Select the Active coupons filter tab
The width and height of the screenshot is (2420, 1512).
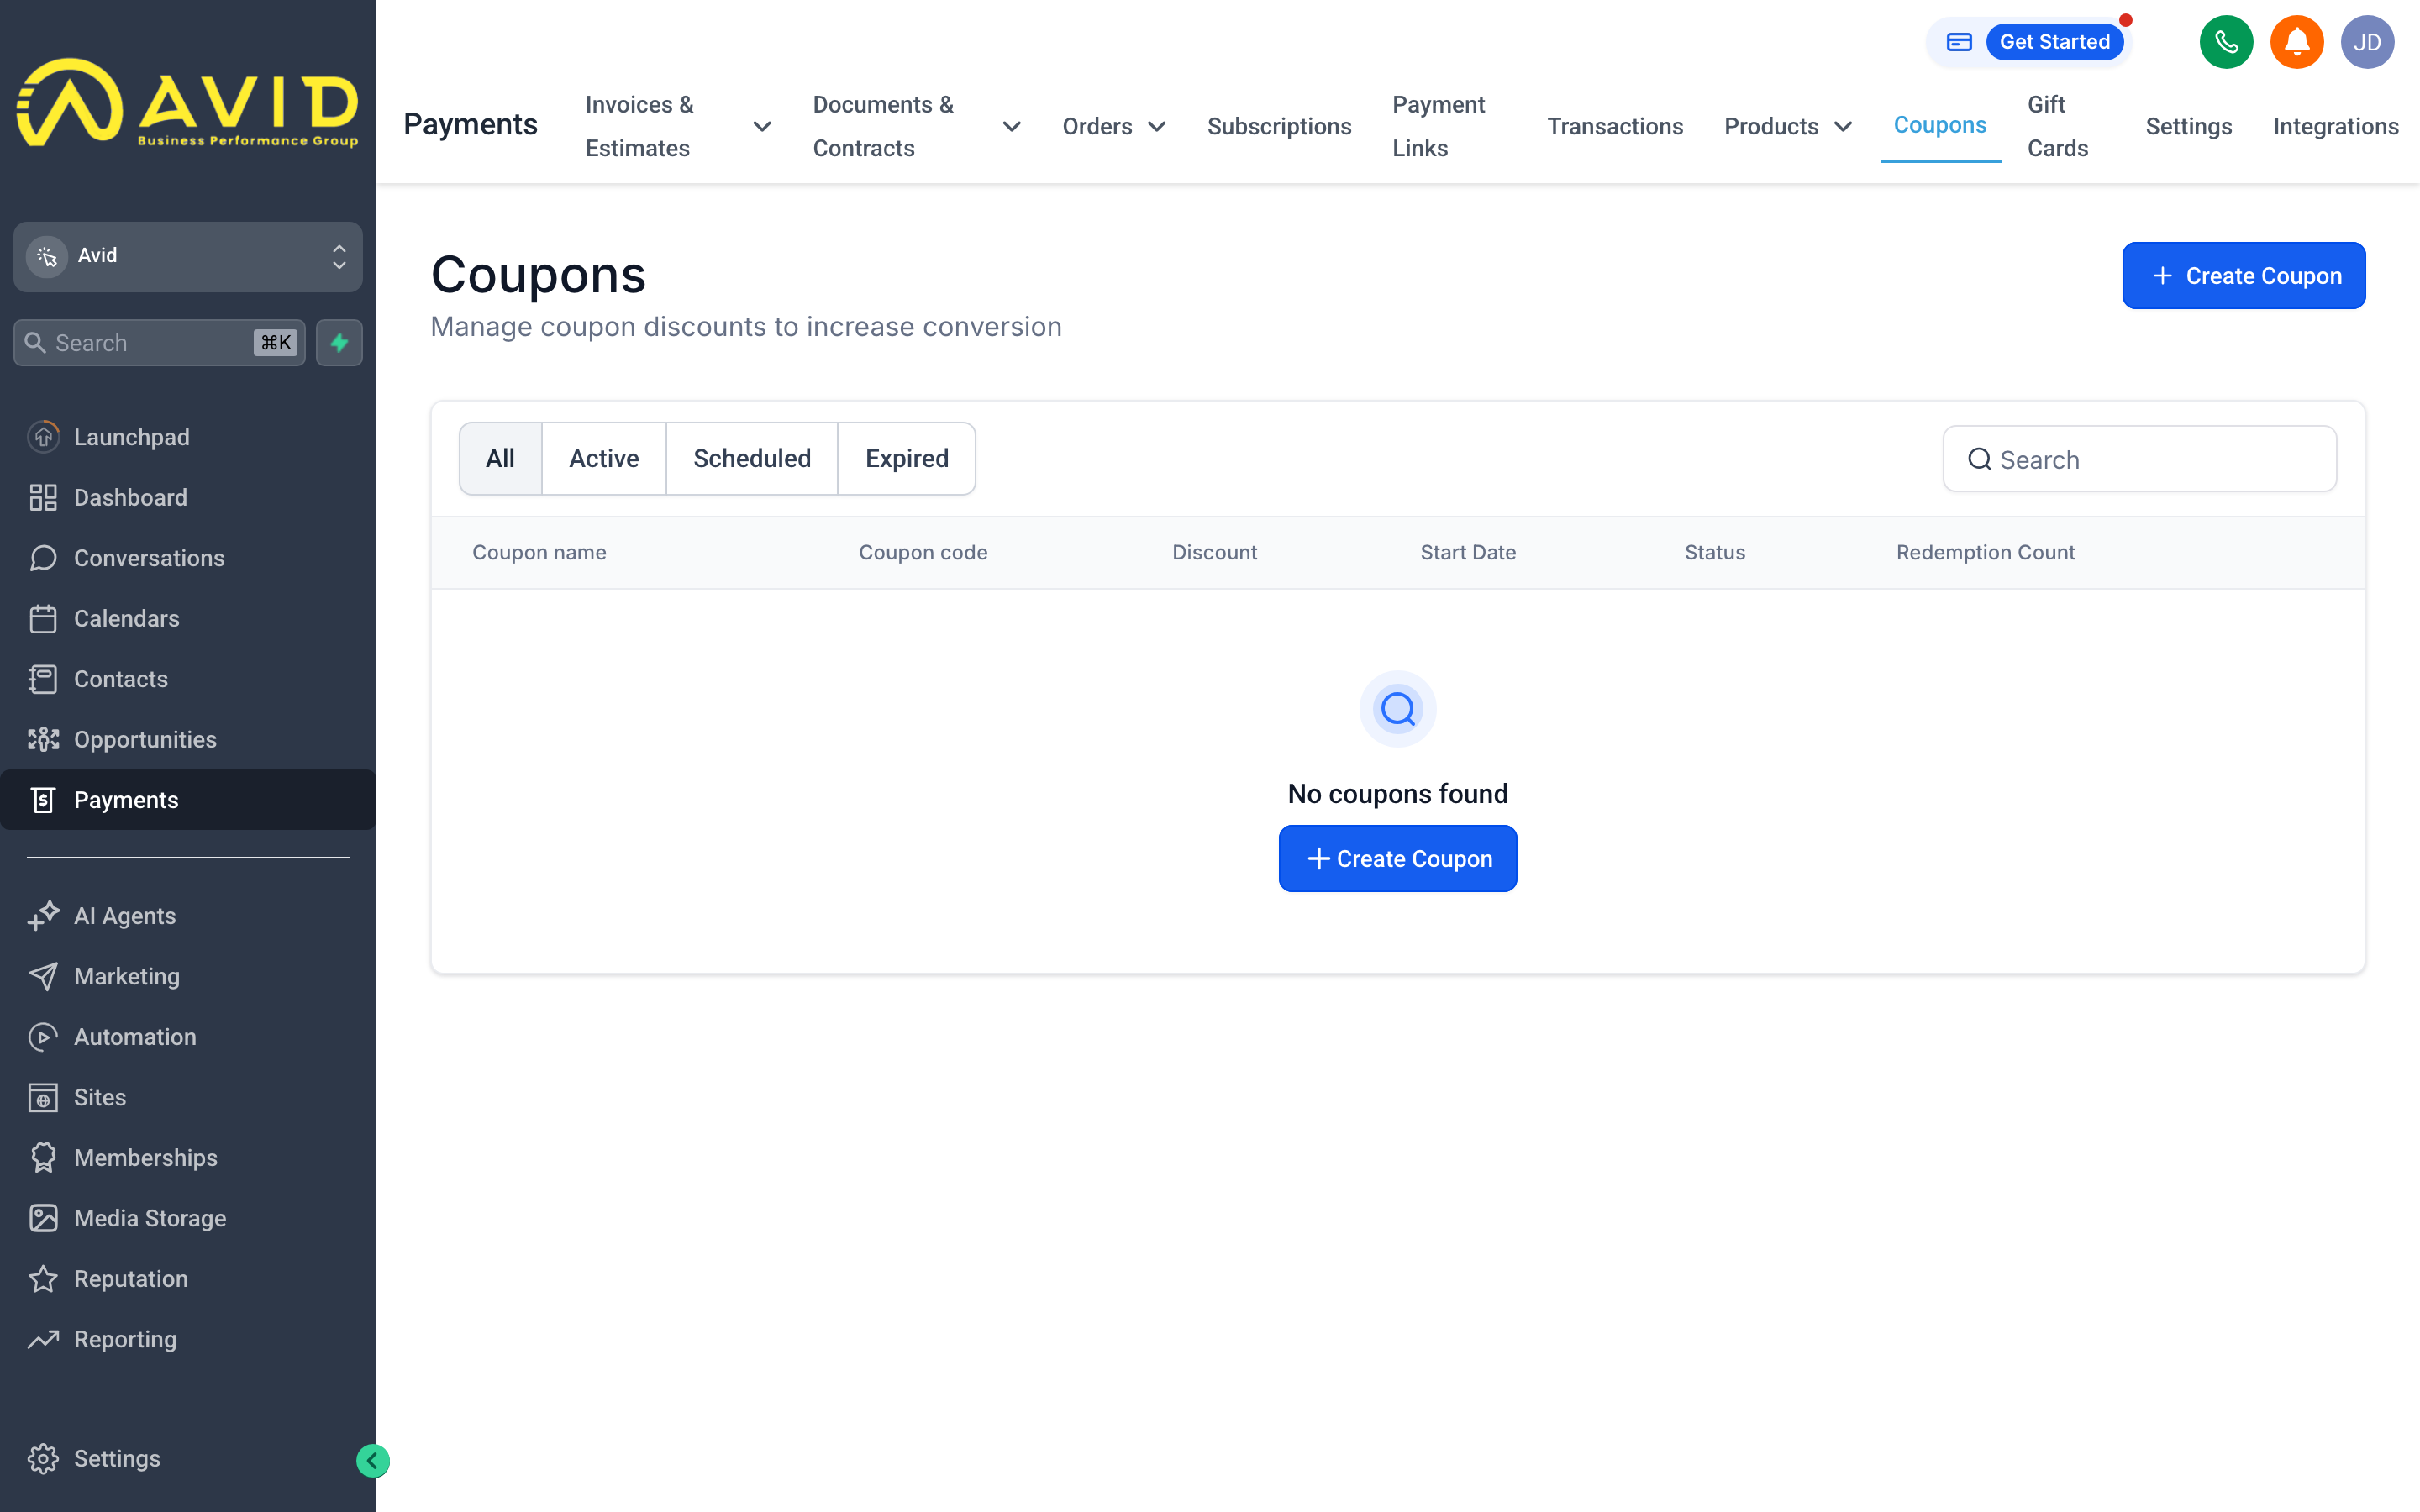coord(604,458)
